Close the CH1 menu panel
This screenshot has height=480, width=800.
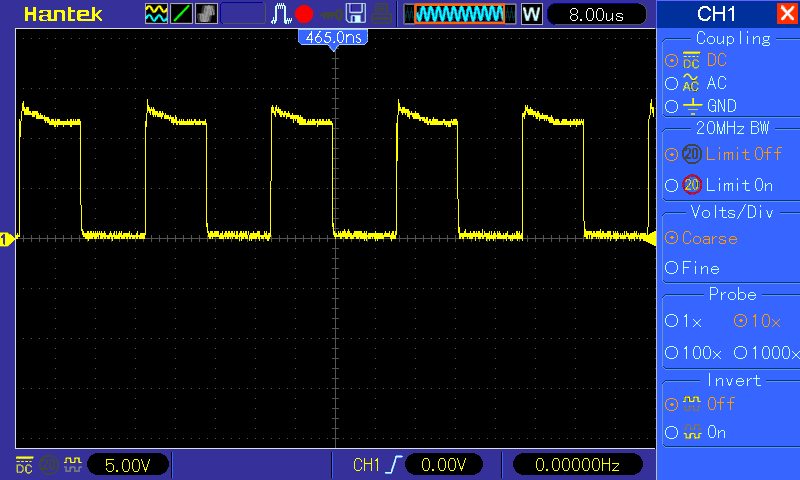point(787,14)
